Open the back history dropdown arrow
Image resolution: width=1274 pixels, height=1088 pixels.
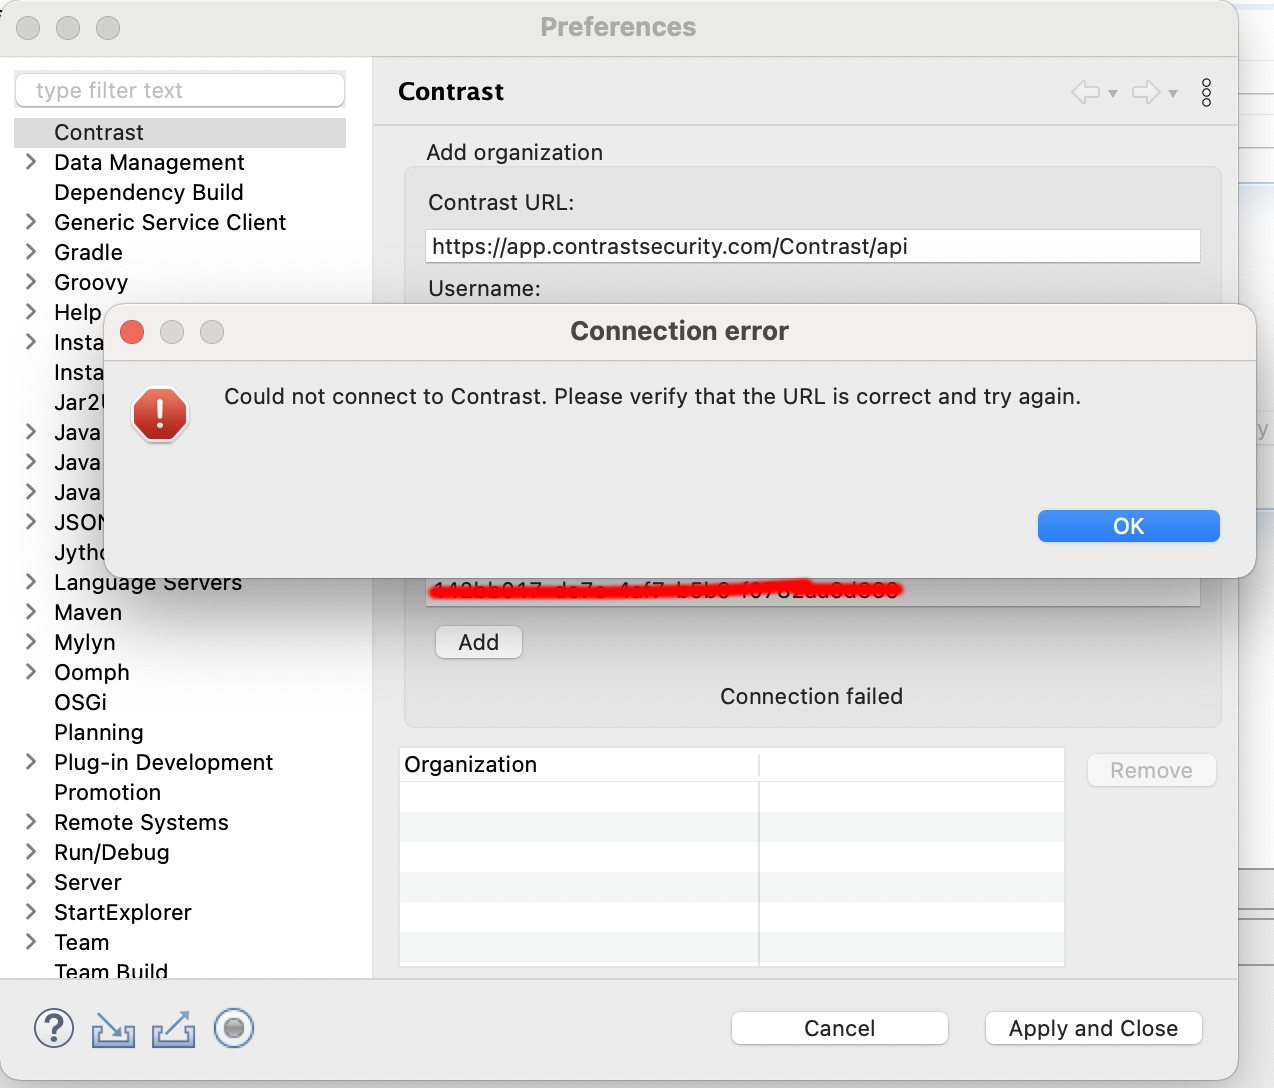1112,94
